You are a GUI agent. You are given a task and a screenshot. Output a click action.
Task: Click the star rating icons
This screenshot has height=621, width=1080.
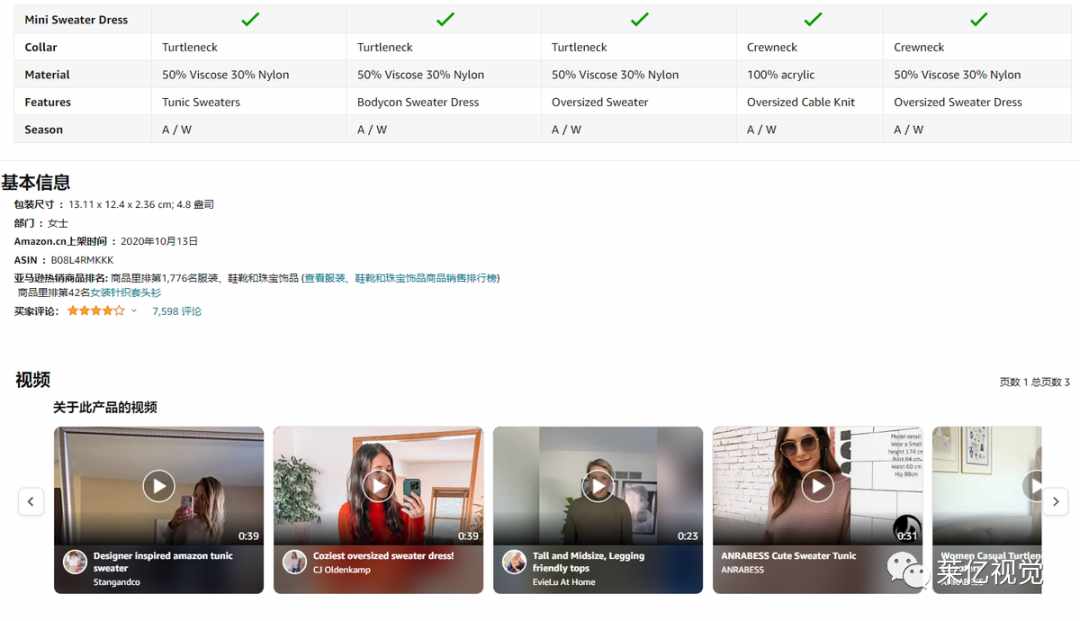coord(96,310)
